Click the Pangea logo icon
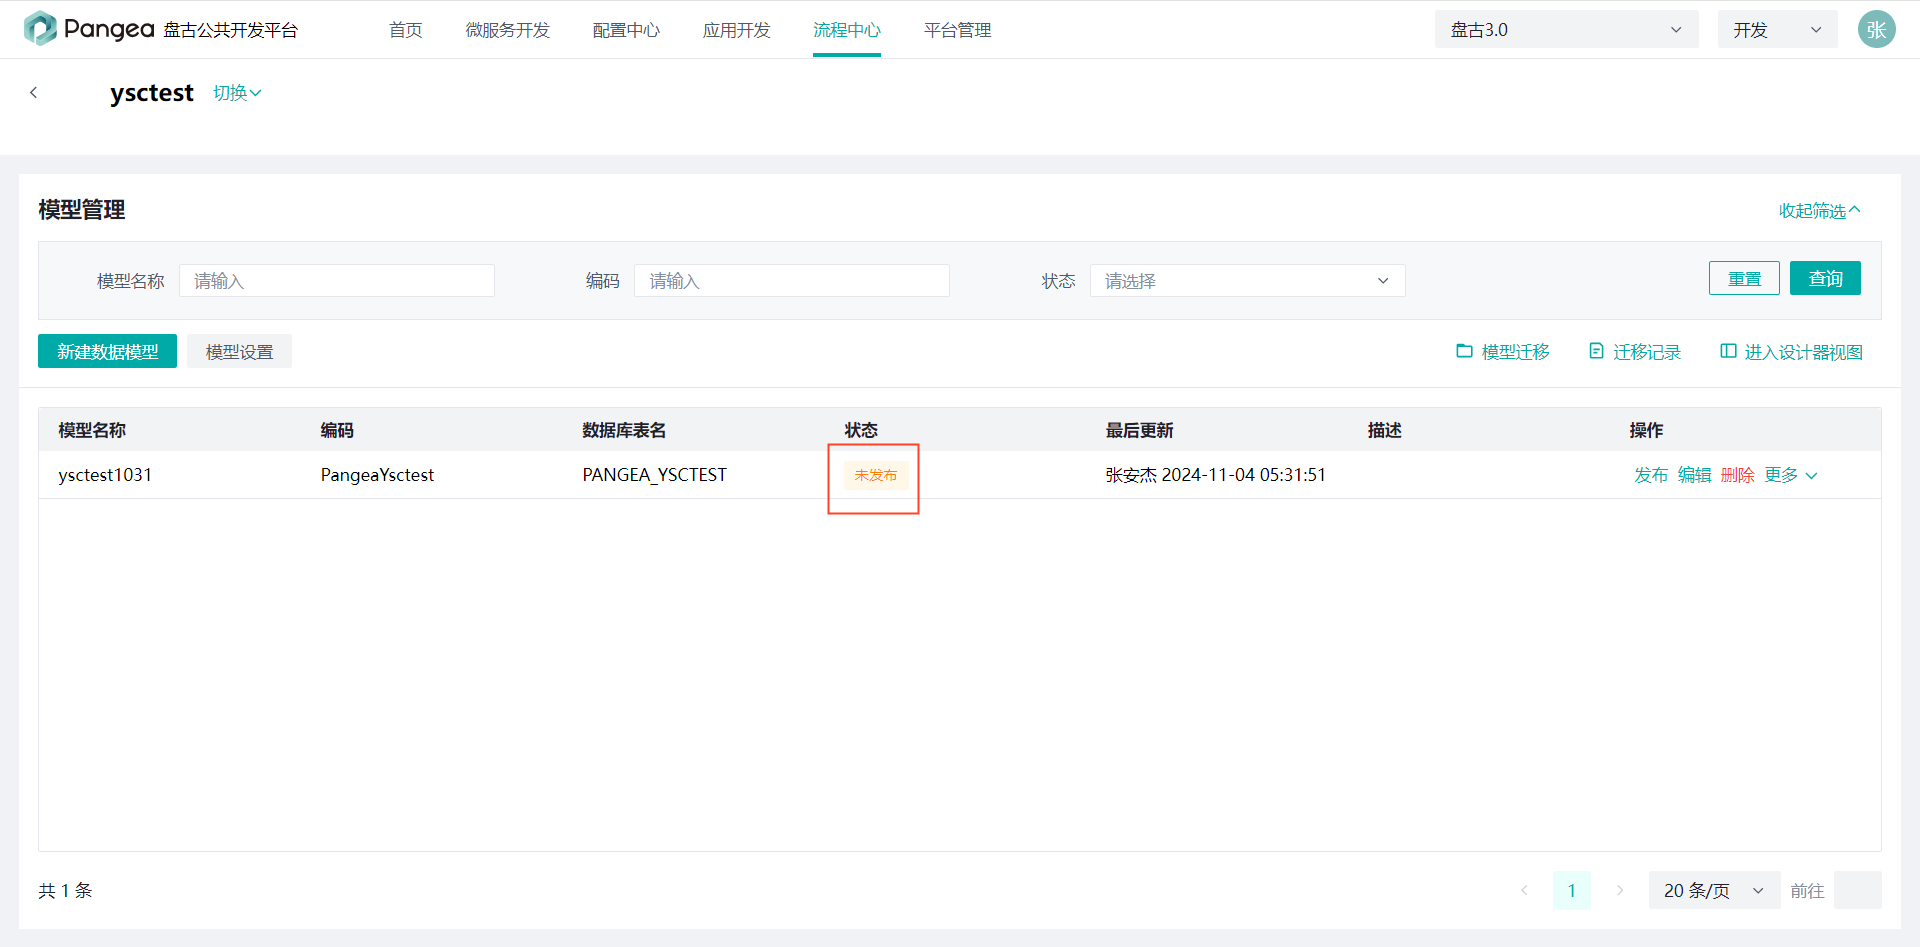This screenshot has width=1920, height=947. click(40, 29)
